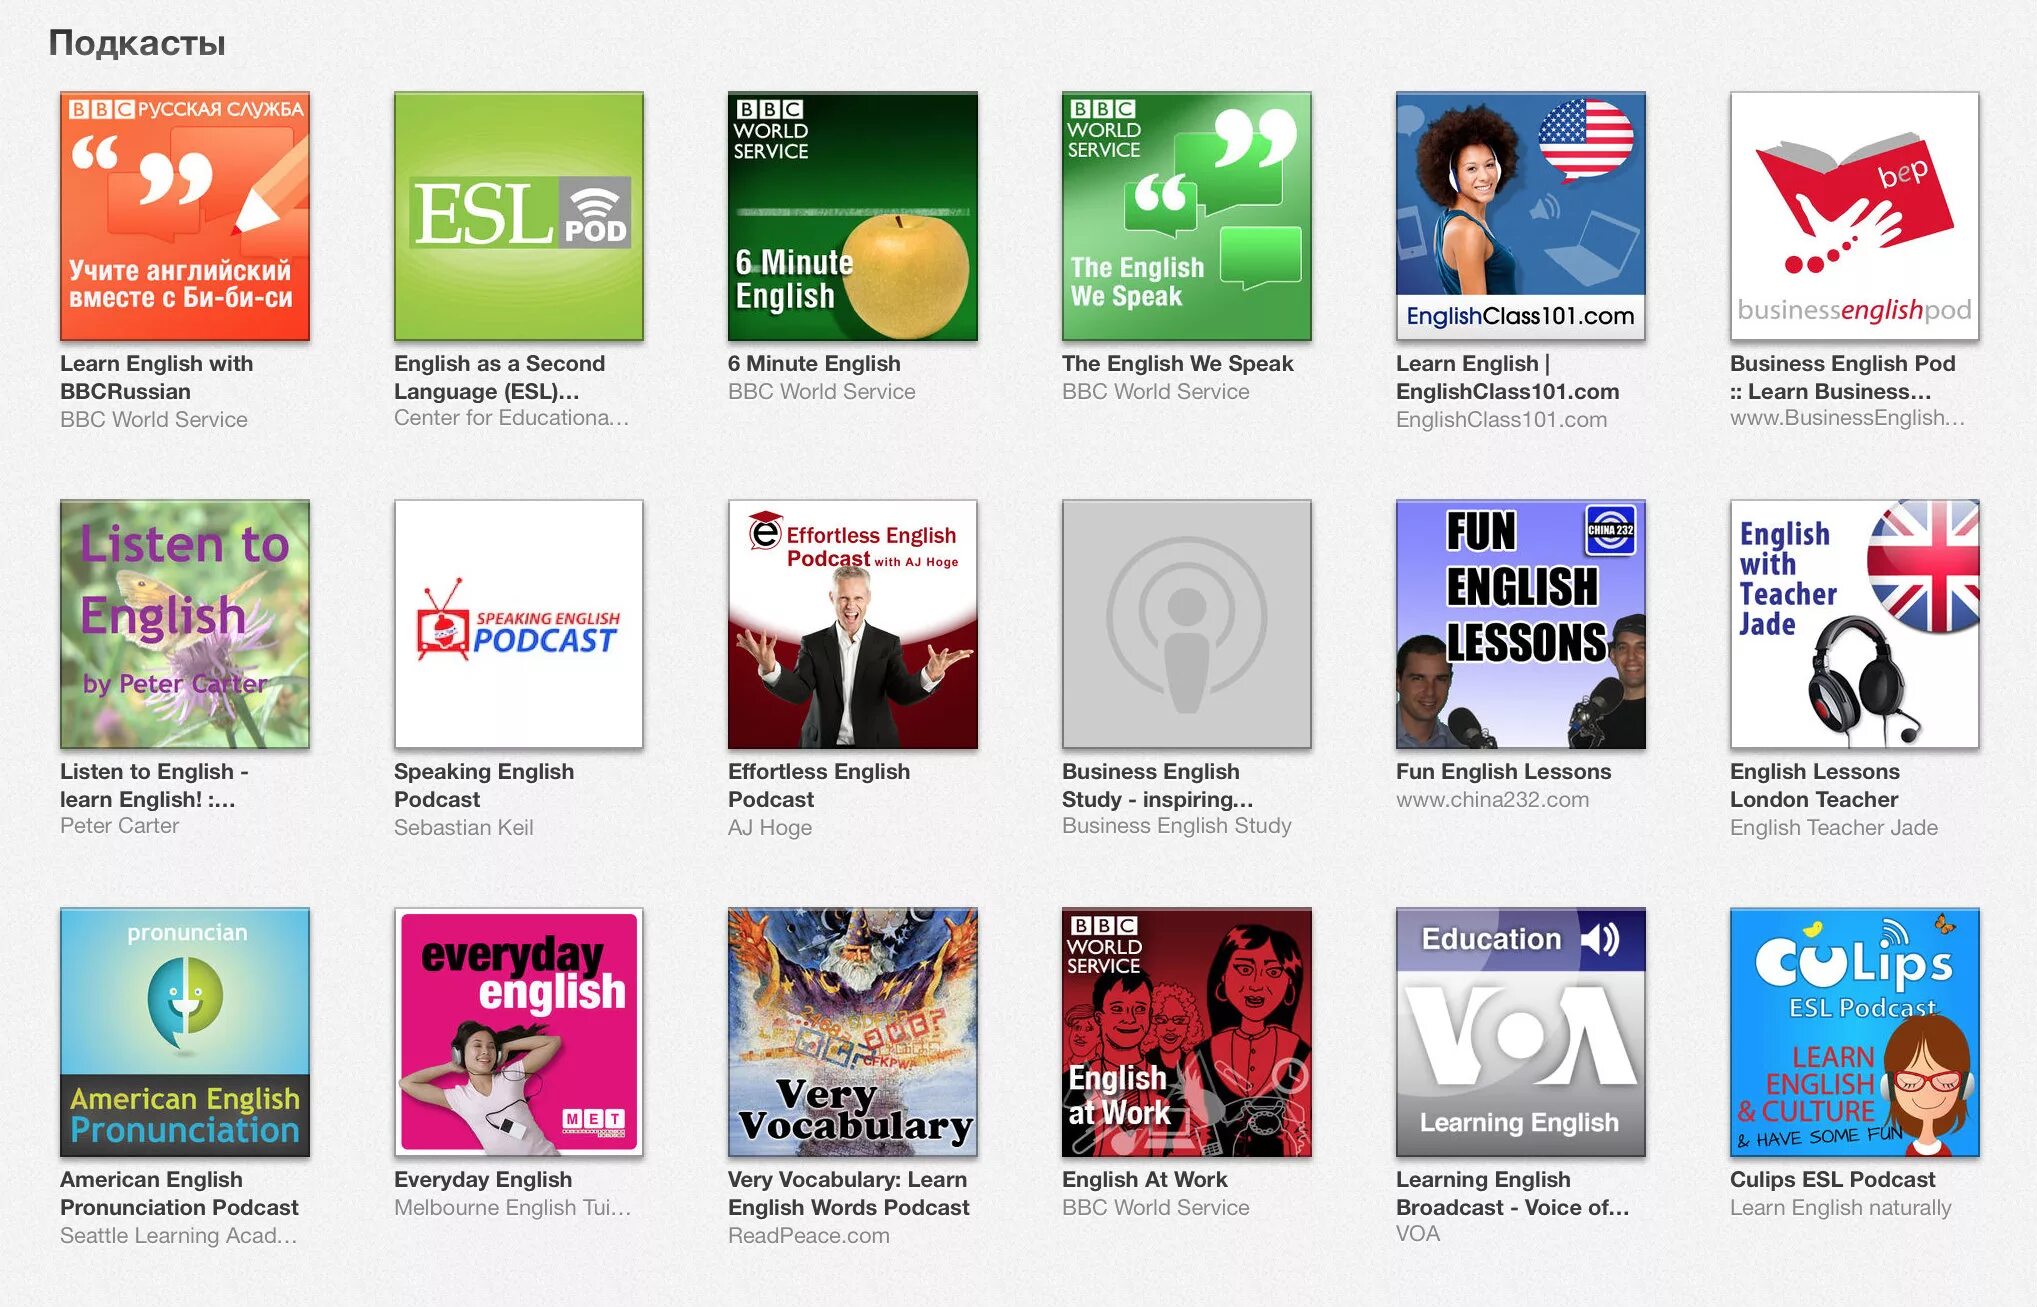Viewport: 2037px width, 1307px height.
Task: Open 6 Minute English green apple cover
Action: coord(852,216)
